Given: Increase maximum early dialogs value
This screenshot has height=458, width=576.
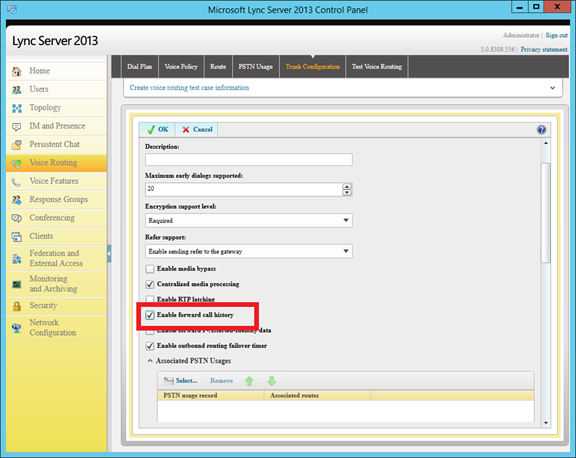Looking at the screenshot, I should click(x=347, y=187).
